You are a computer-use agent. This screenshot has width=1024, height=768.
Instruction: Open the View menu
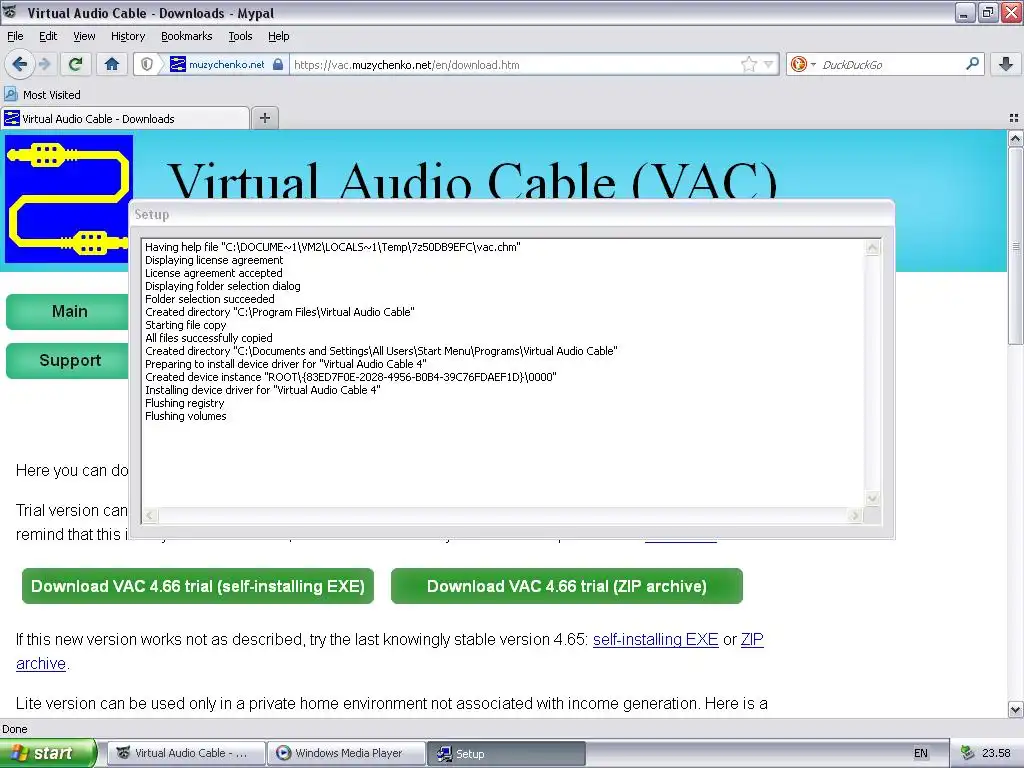[84, 36]
